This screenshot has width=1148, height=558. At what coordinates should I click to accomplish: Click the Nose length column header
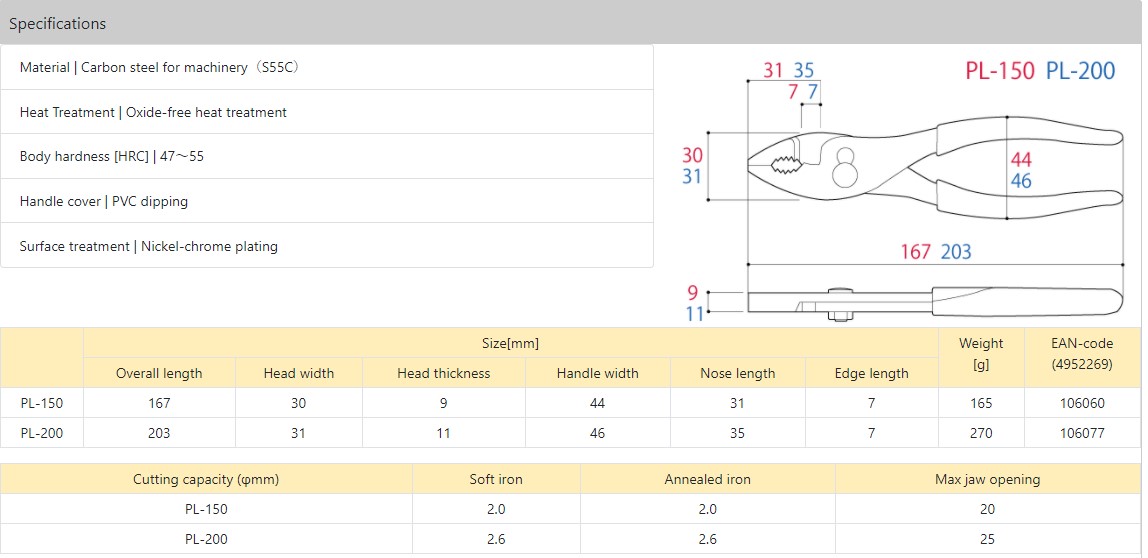[x=738, y=373]
